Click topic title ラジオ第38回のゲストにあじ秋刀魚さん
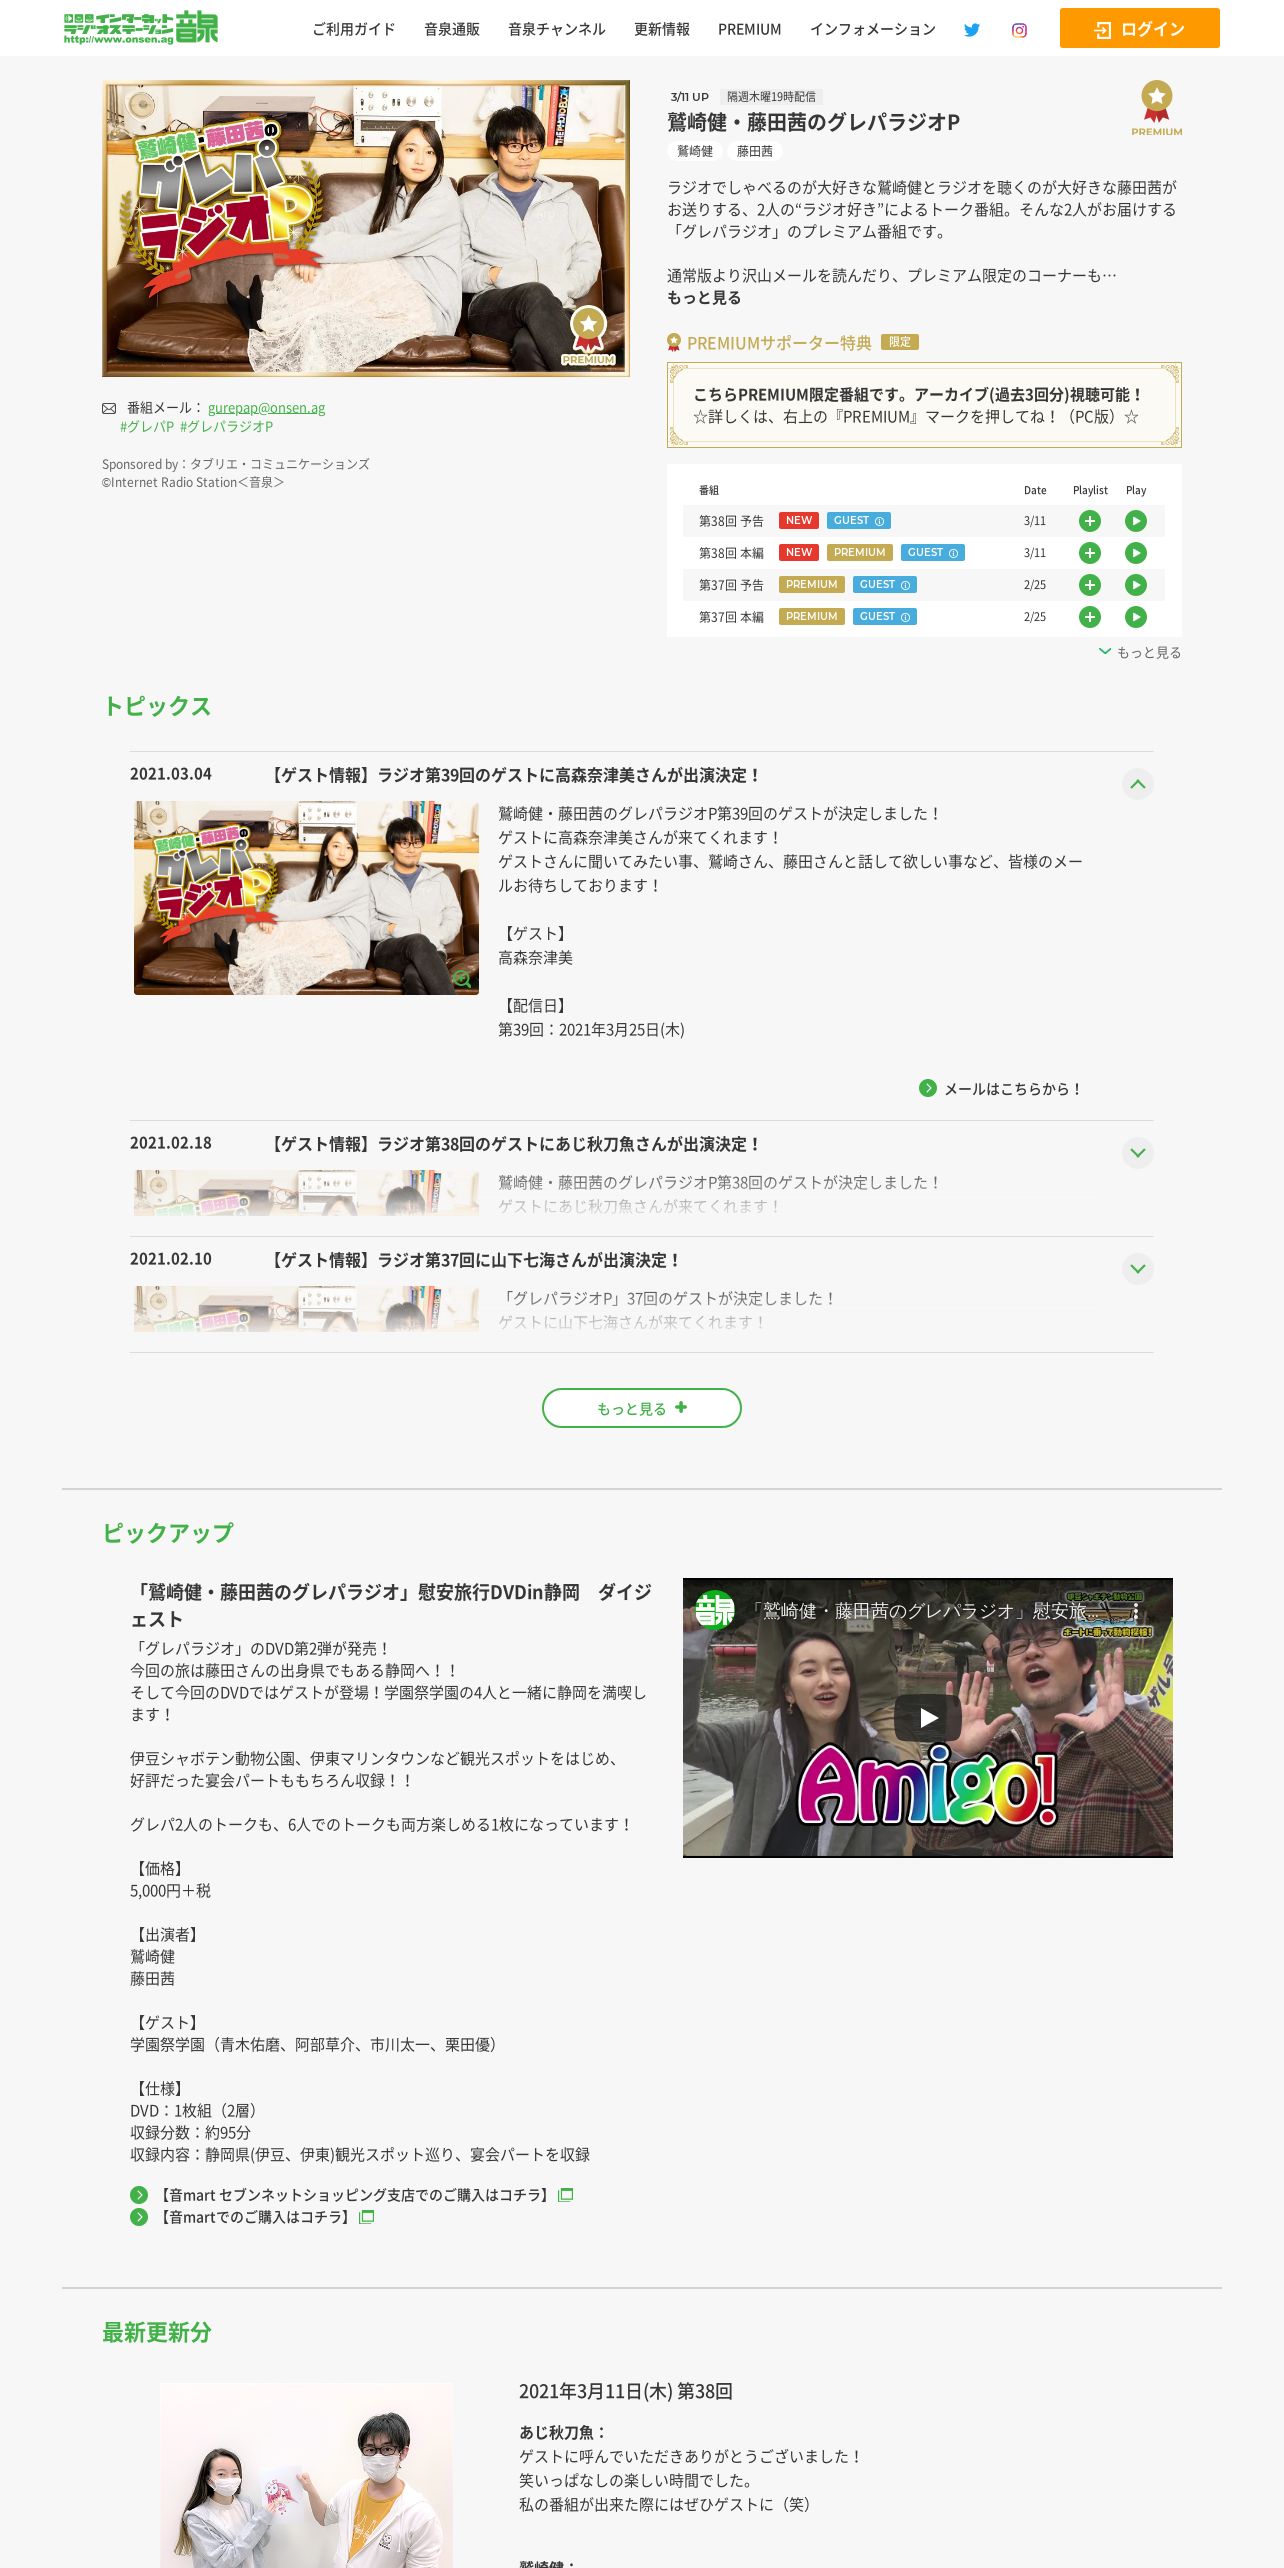Image resolution: width=1284 pixels, height=2568 pixels. pos(514,1145)
